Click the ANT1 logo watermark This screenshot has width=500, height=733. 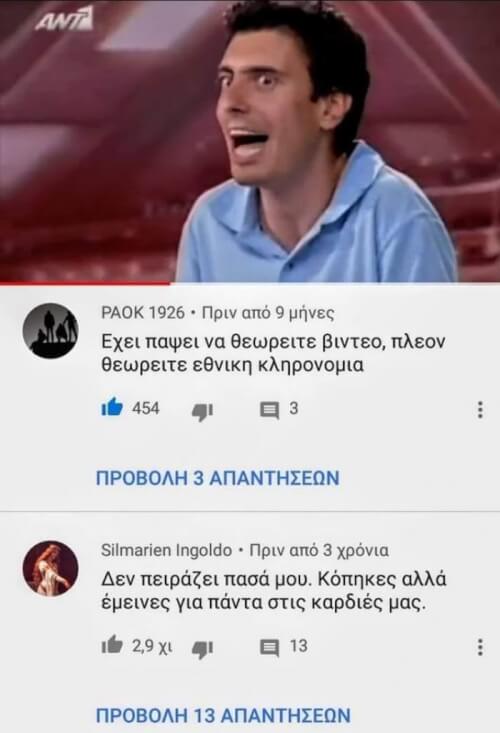[x=64, y=20]
